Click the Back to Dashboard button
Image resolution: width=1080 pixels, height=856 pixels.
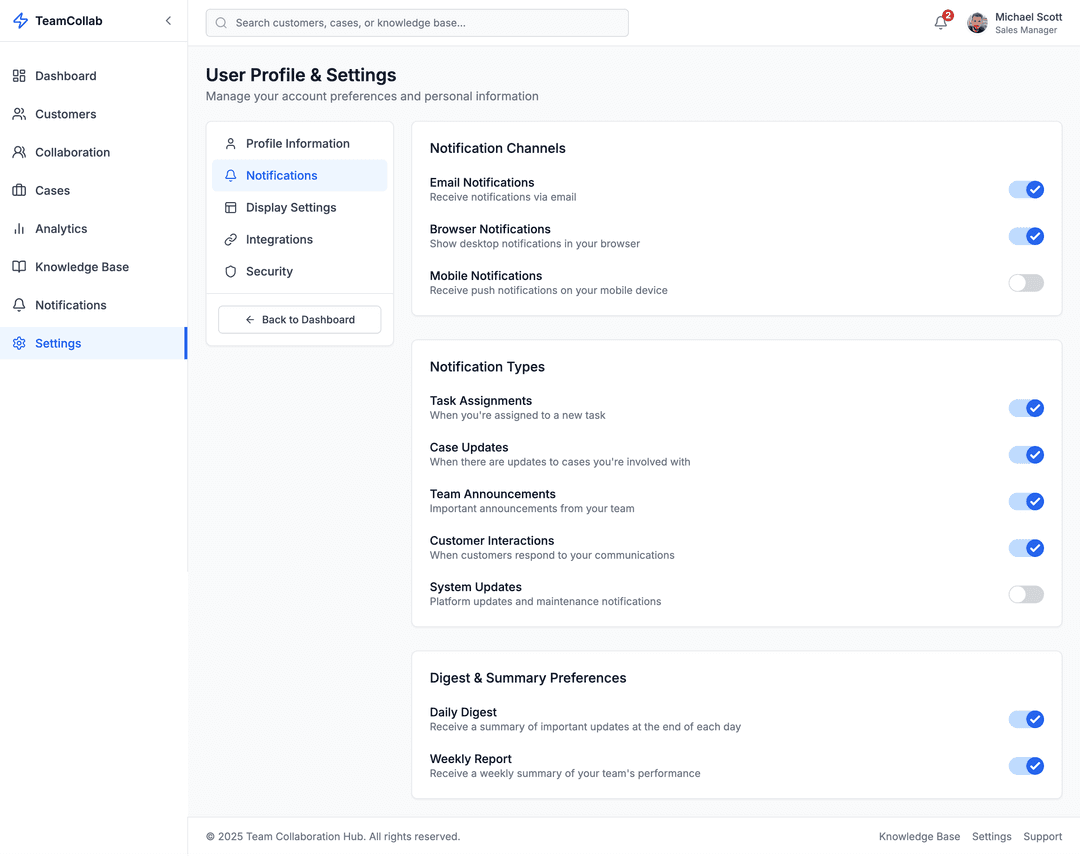pos(299,320)
